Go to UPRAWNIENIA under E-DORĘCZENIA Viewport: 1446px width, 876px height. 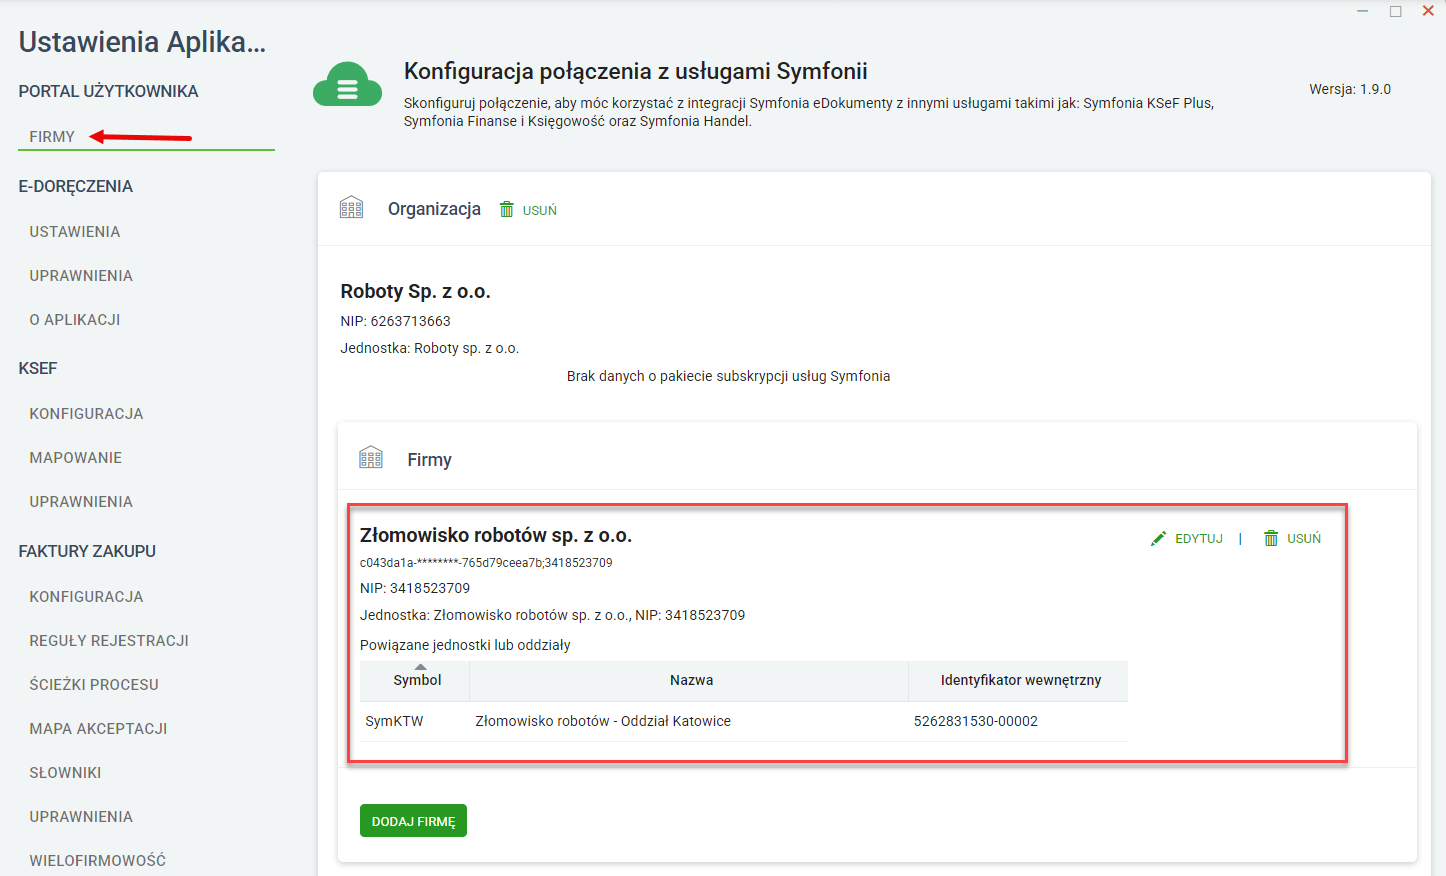pyautogui.click(x=81, y=276)
